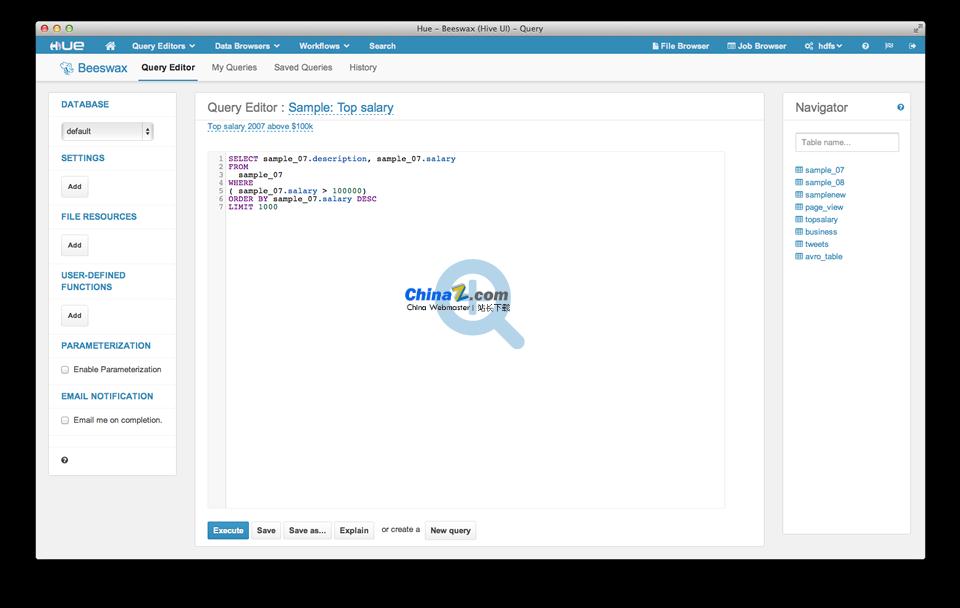960x608 pixels.
Task: Click the table icon beside sample_07
Action: coord(799,170)
